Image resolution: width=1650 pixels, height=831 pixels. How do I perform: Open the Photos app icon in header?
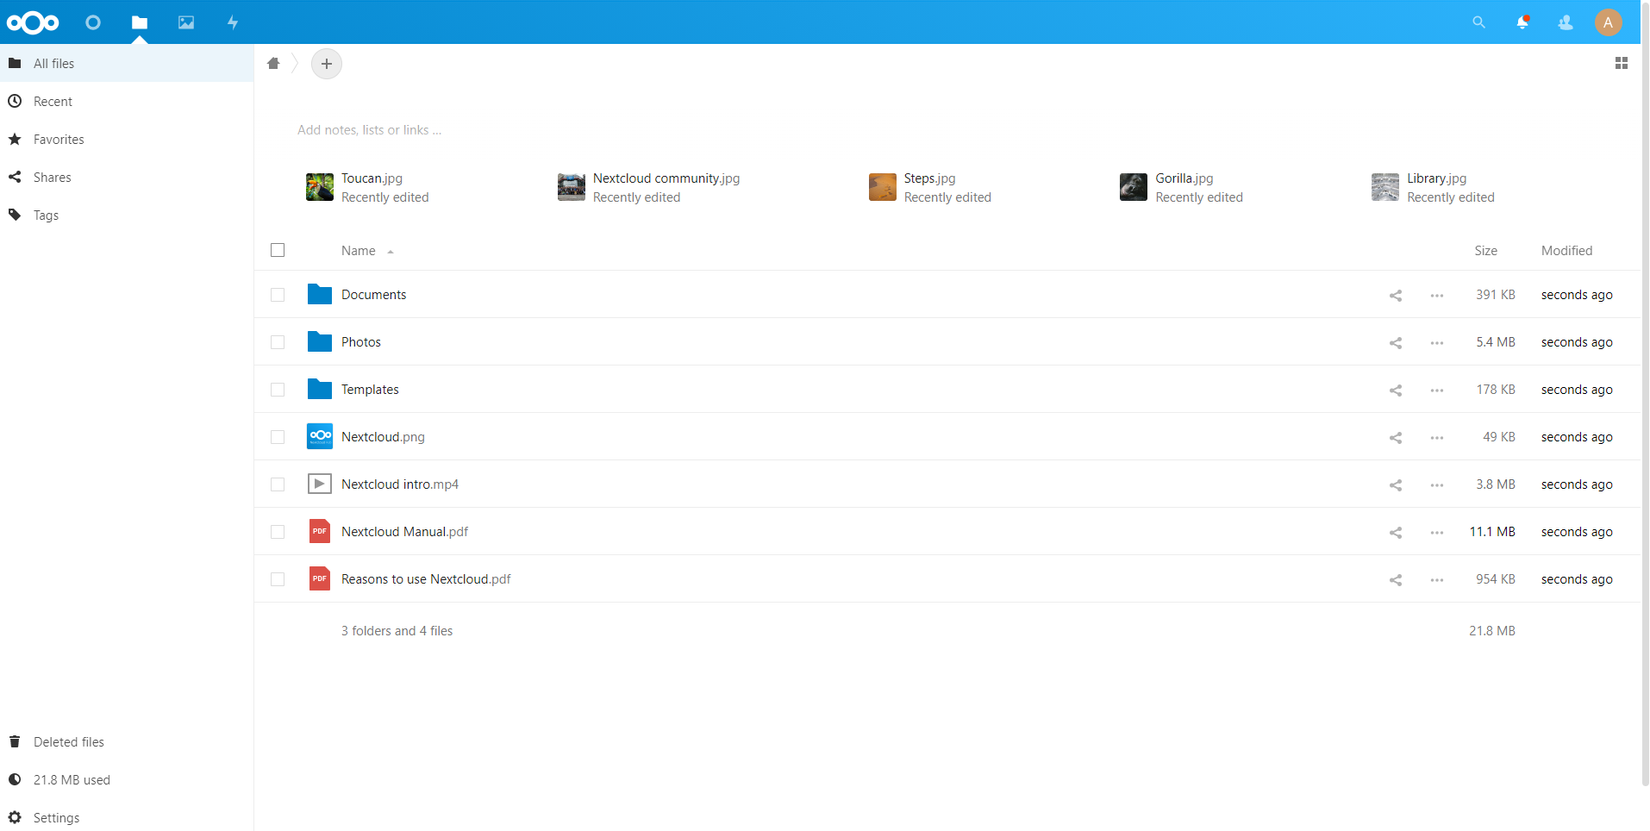coord(186,22)
